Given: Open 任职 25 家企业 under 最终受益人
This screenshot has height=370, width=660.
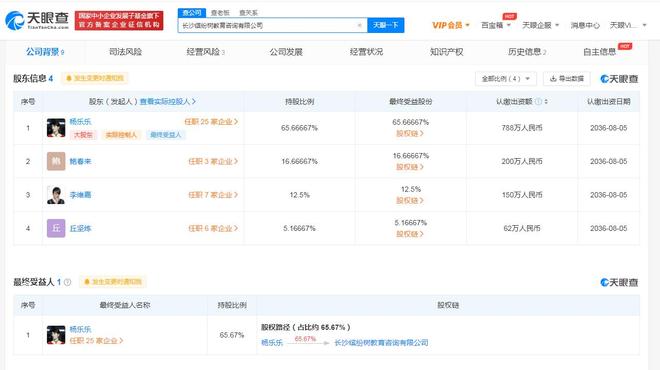Looking at the screenshot, I should [x=96, y=341].
